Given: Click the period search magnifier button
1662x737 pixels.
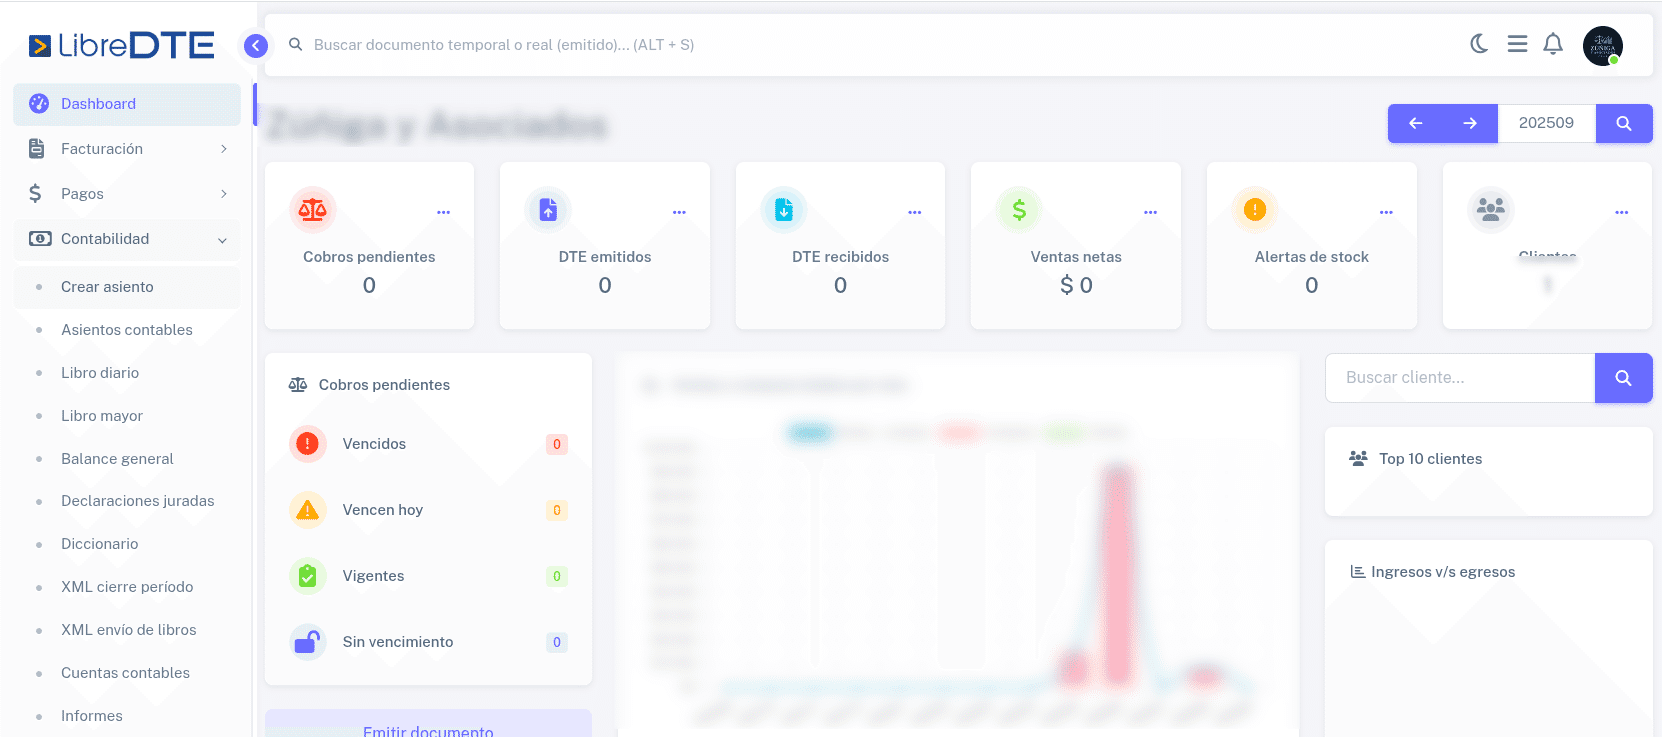Looking at the screenshot, I should pyautogui.click(x=1623, y=123).
